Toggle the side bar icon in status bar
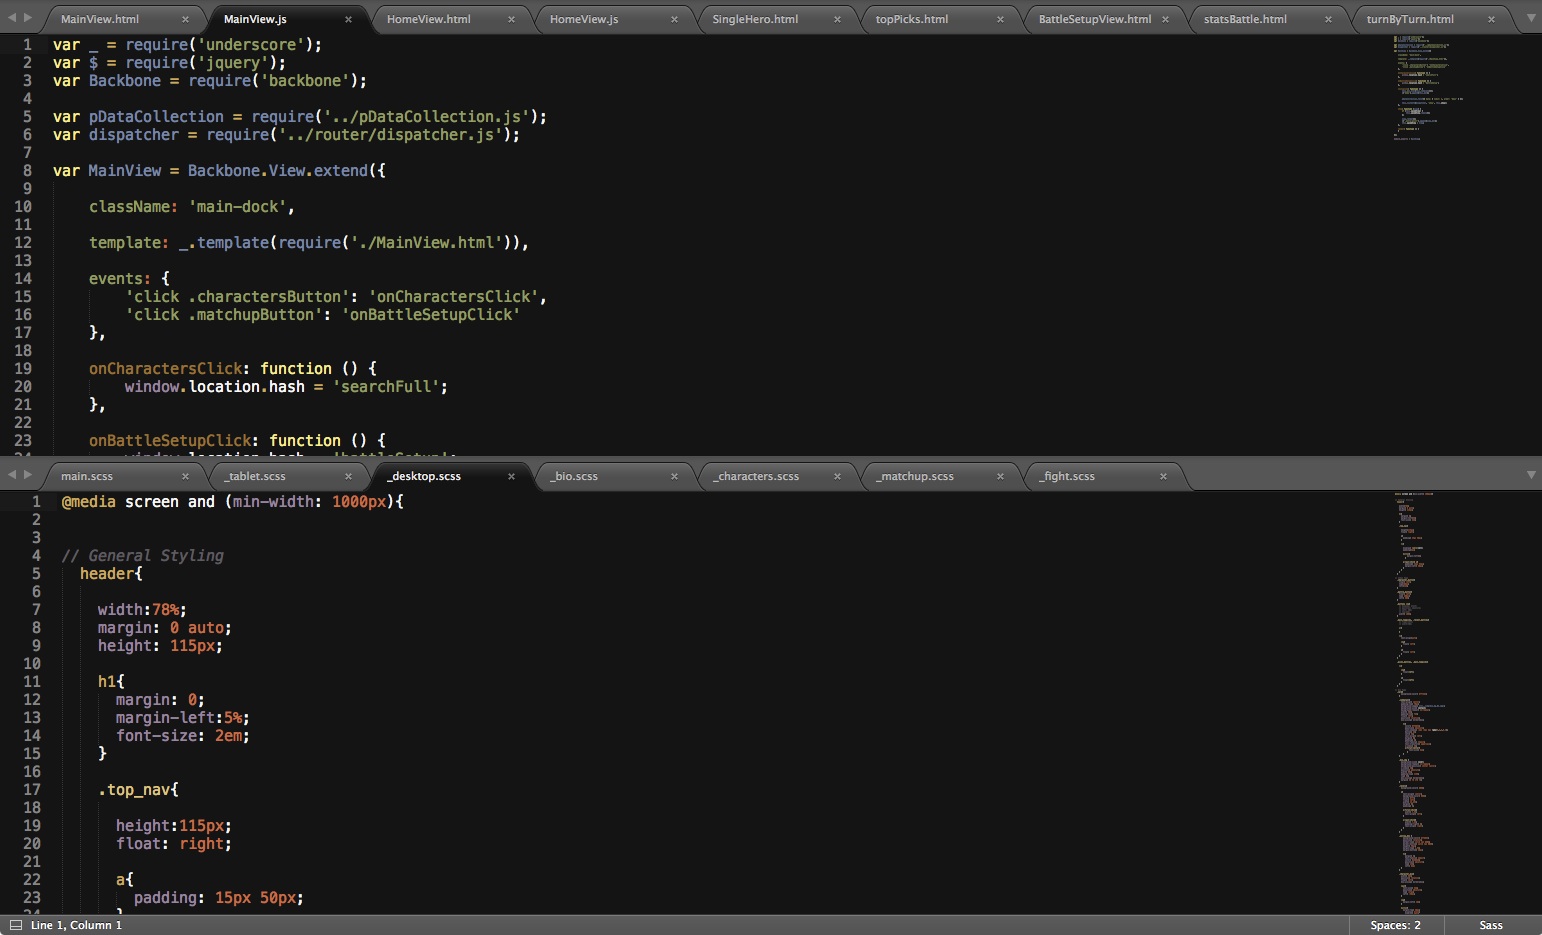The image size is (1542, 935). point(15,925)
